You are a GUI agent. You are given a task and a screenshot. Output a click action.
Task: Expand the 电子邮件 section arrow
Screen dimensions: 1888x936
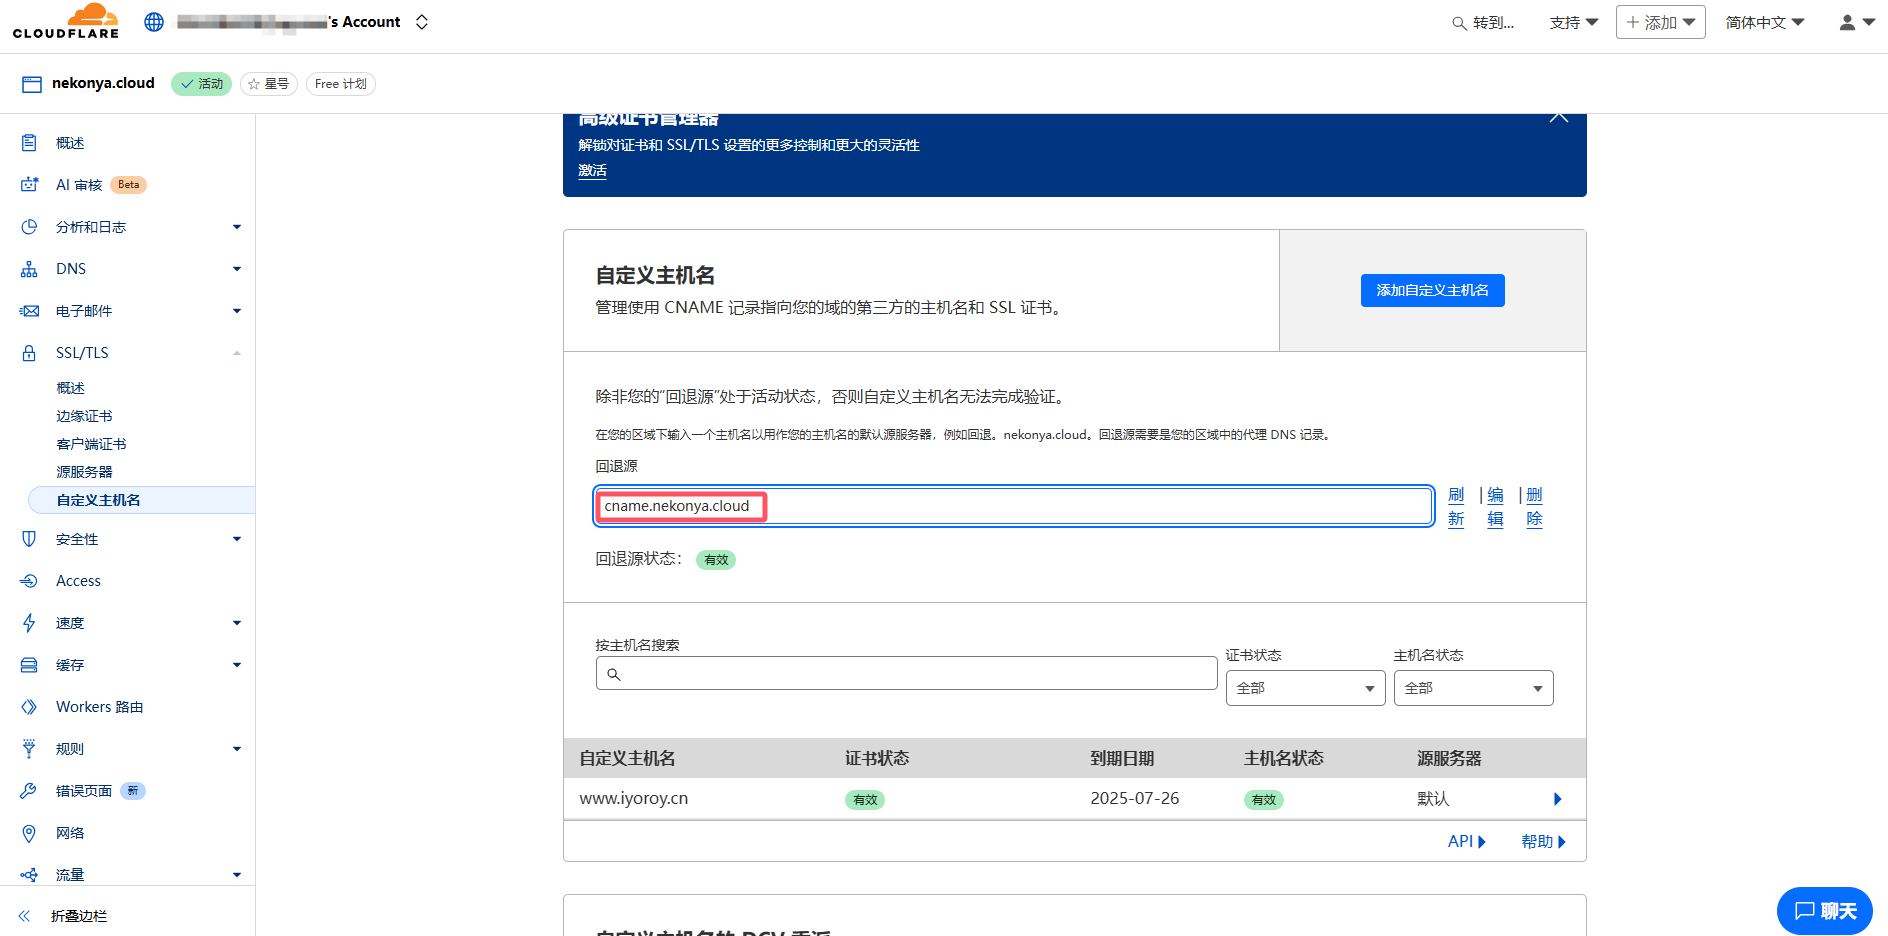[237, 311]
